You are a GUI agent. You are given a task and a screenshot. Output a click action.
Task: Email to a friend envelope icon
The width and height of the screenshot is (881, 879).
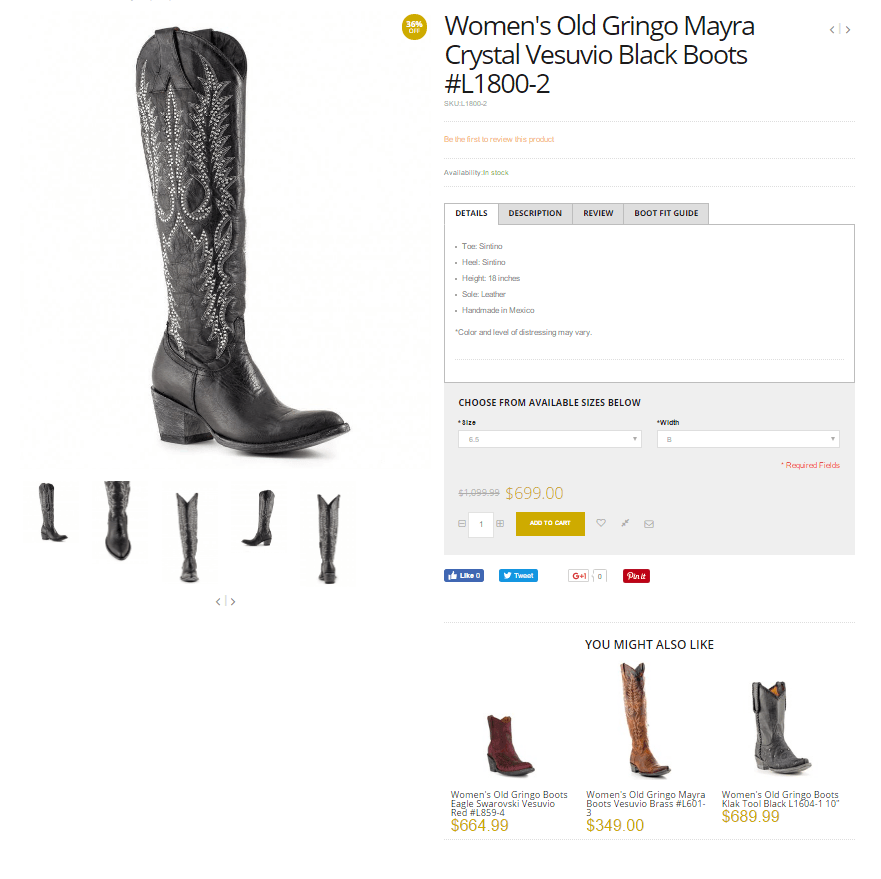pos(649,524)
